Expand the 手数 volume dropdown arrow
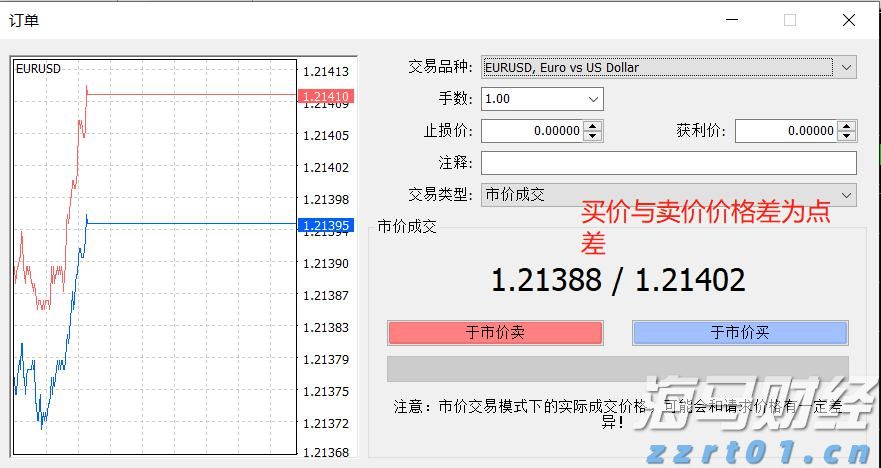 tap(593, 99)
